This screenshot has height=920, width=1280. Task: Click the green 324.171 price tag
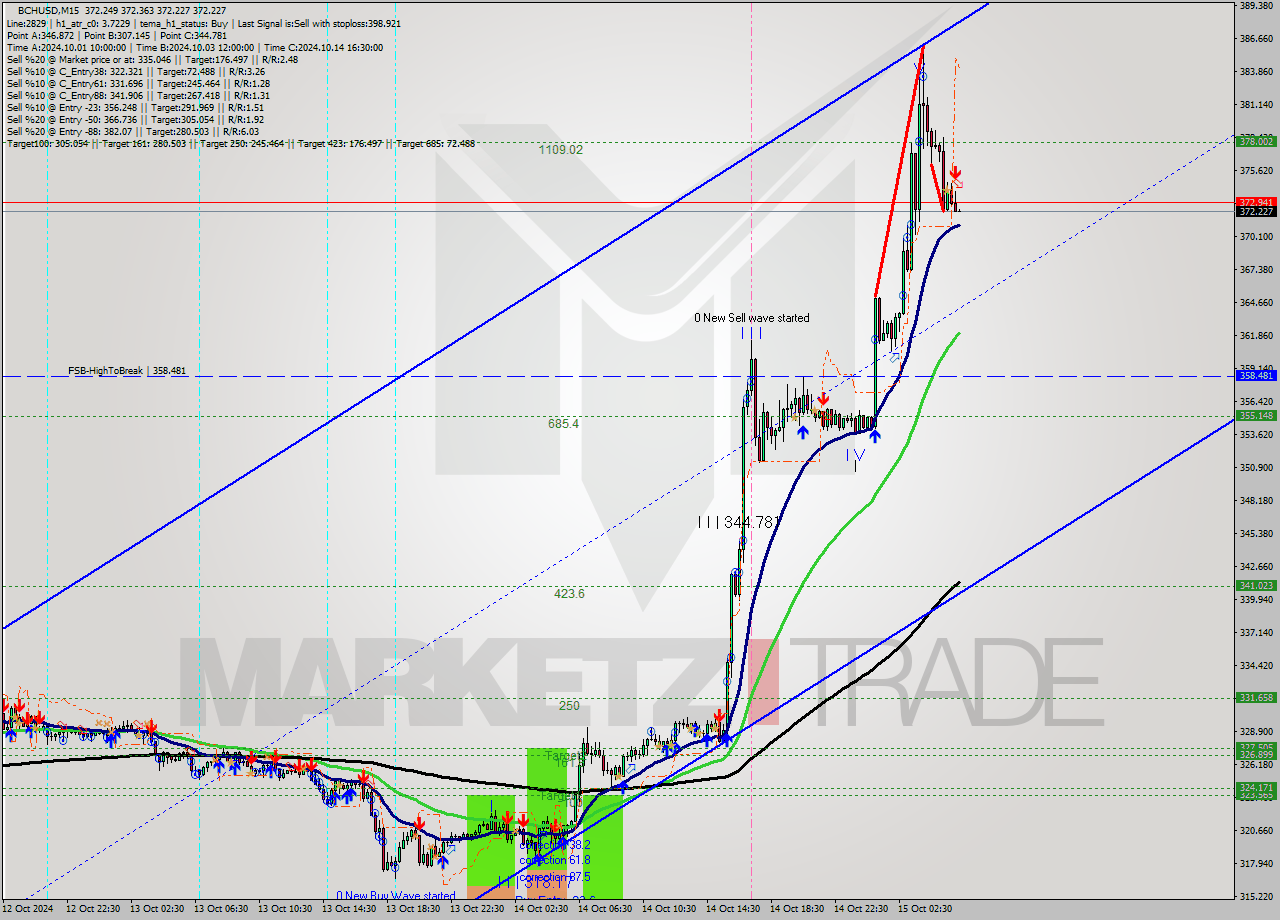coord(1256,787)
